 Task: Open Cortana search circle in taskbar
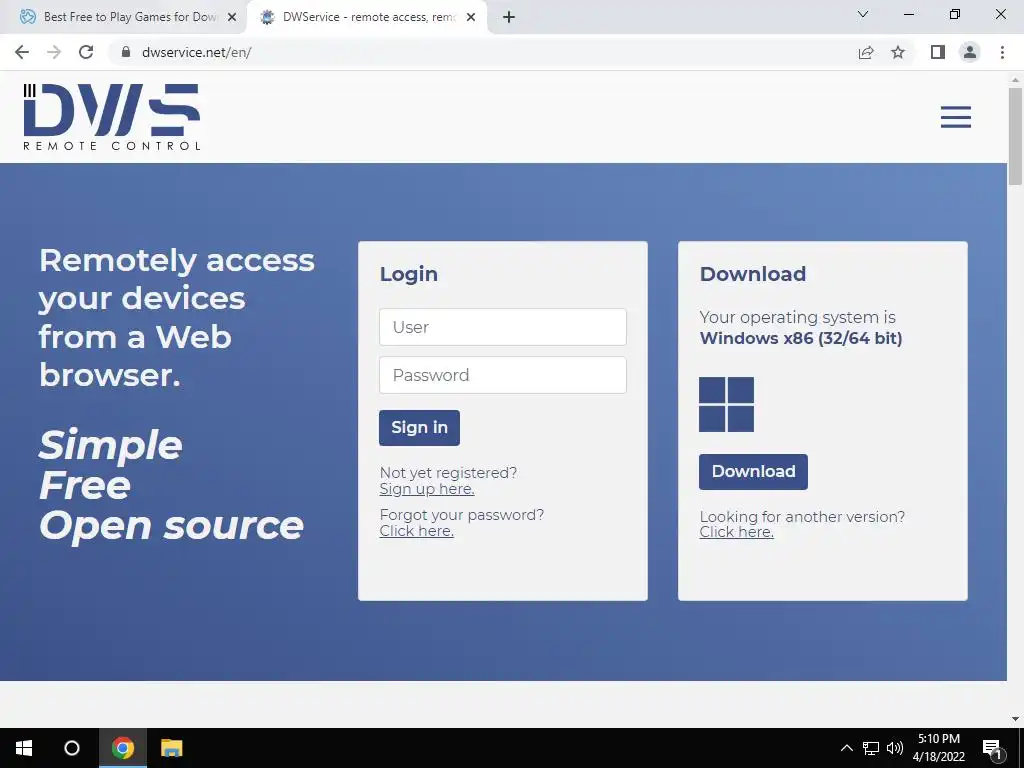[72, 748]
